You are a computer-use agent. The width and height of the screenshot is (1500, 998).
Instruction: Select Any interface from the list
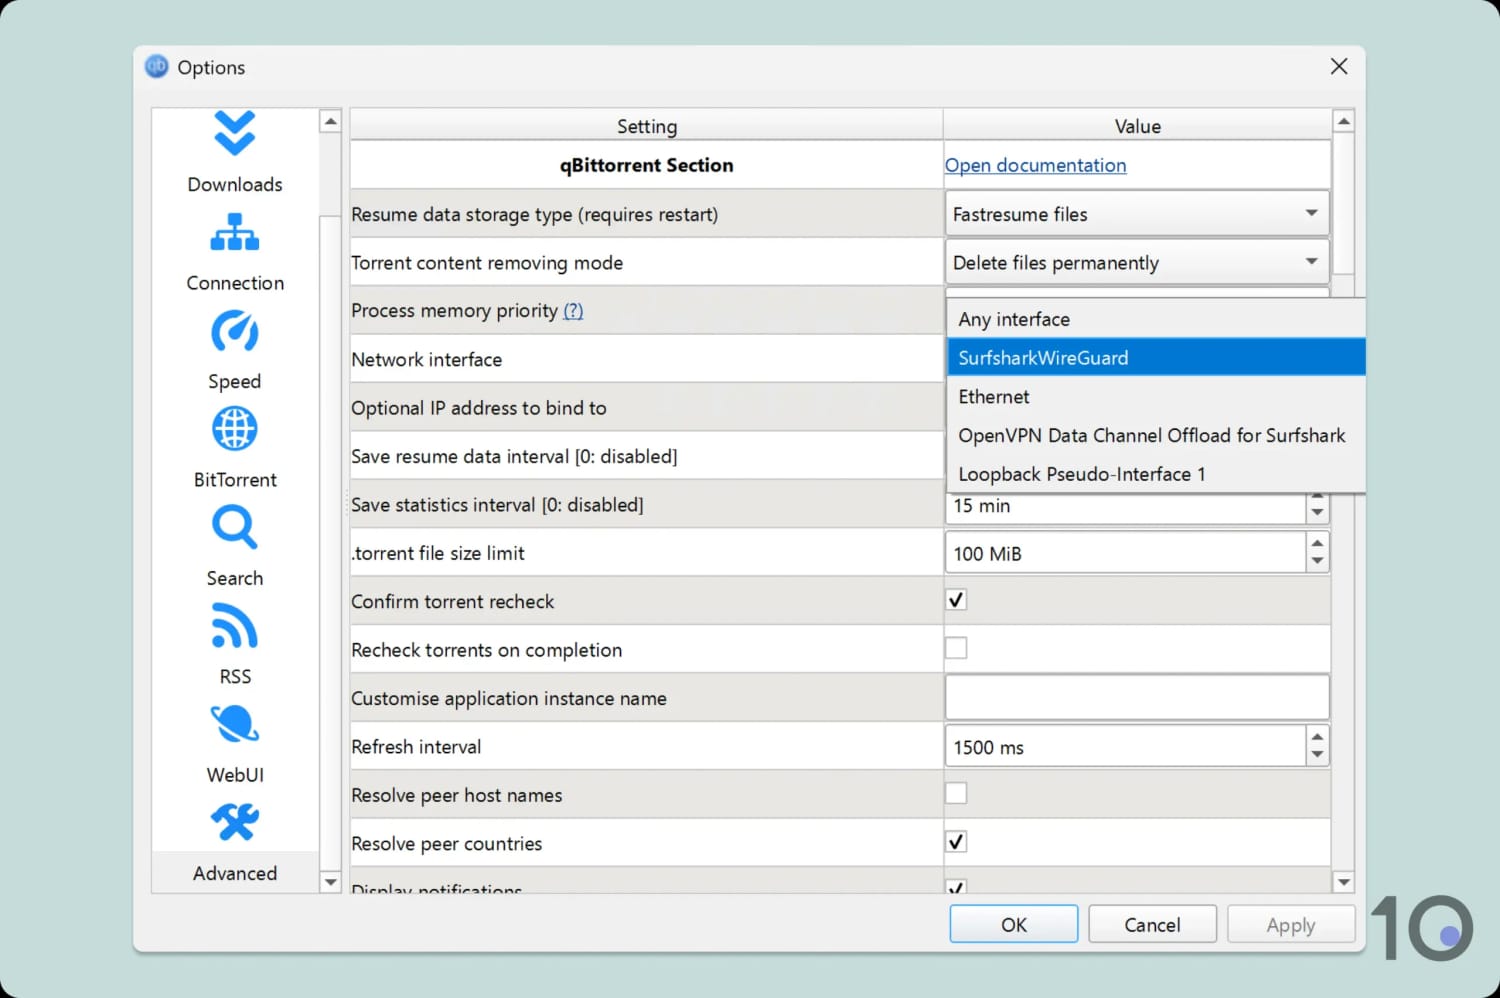point(1156,319)
